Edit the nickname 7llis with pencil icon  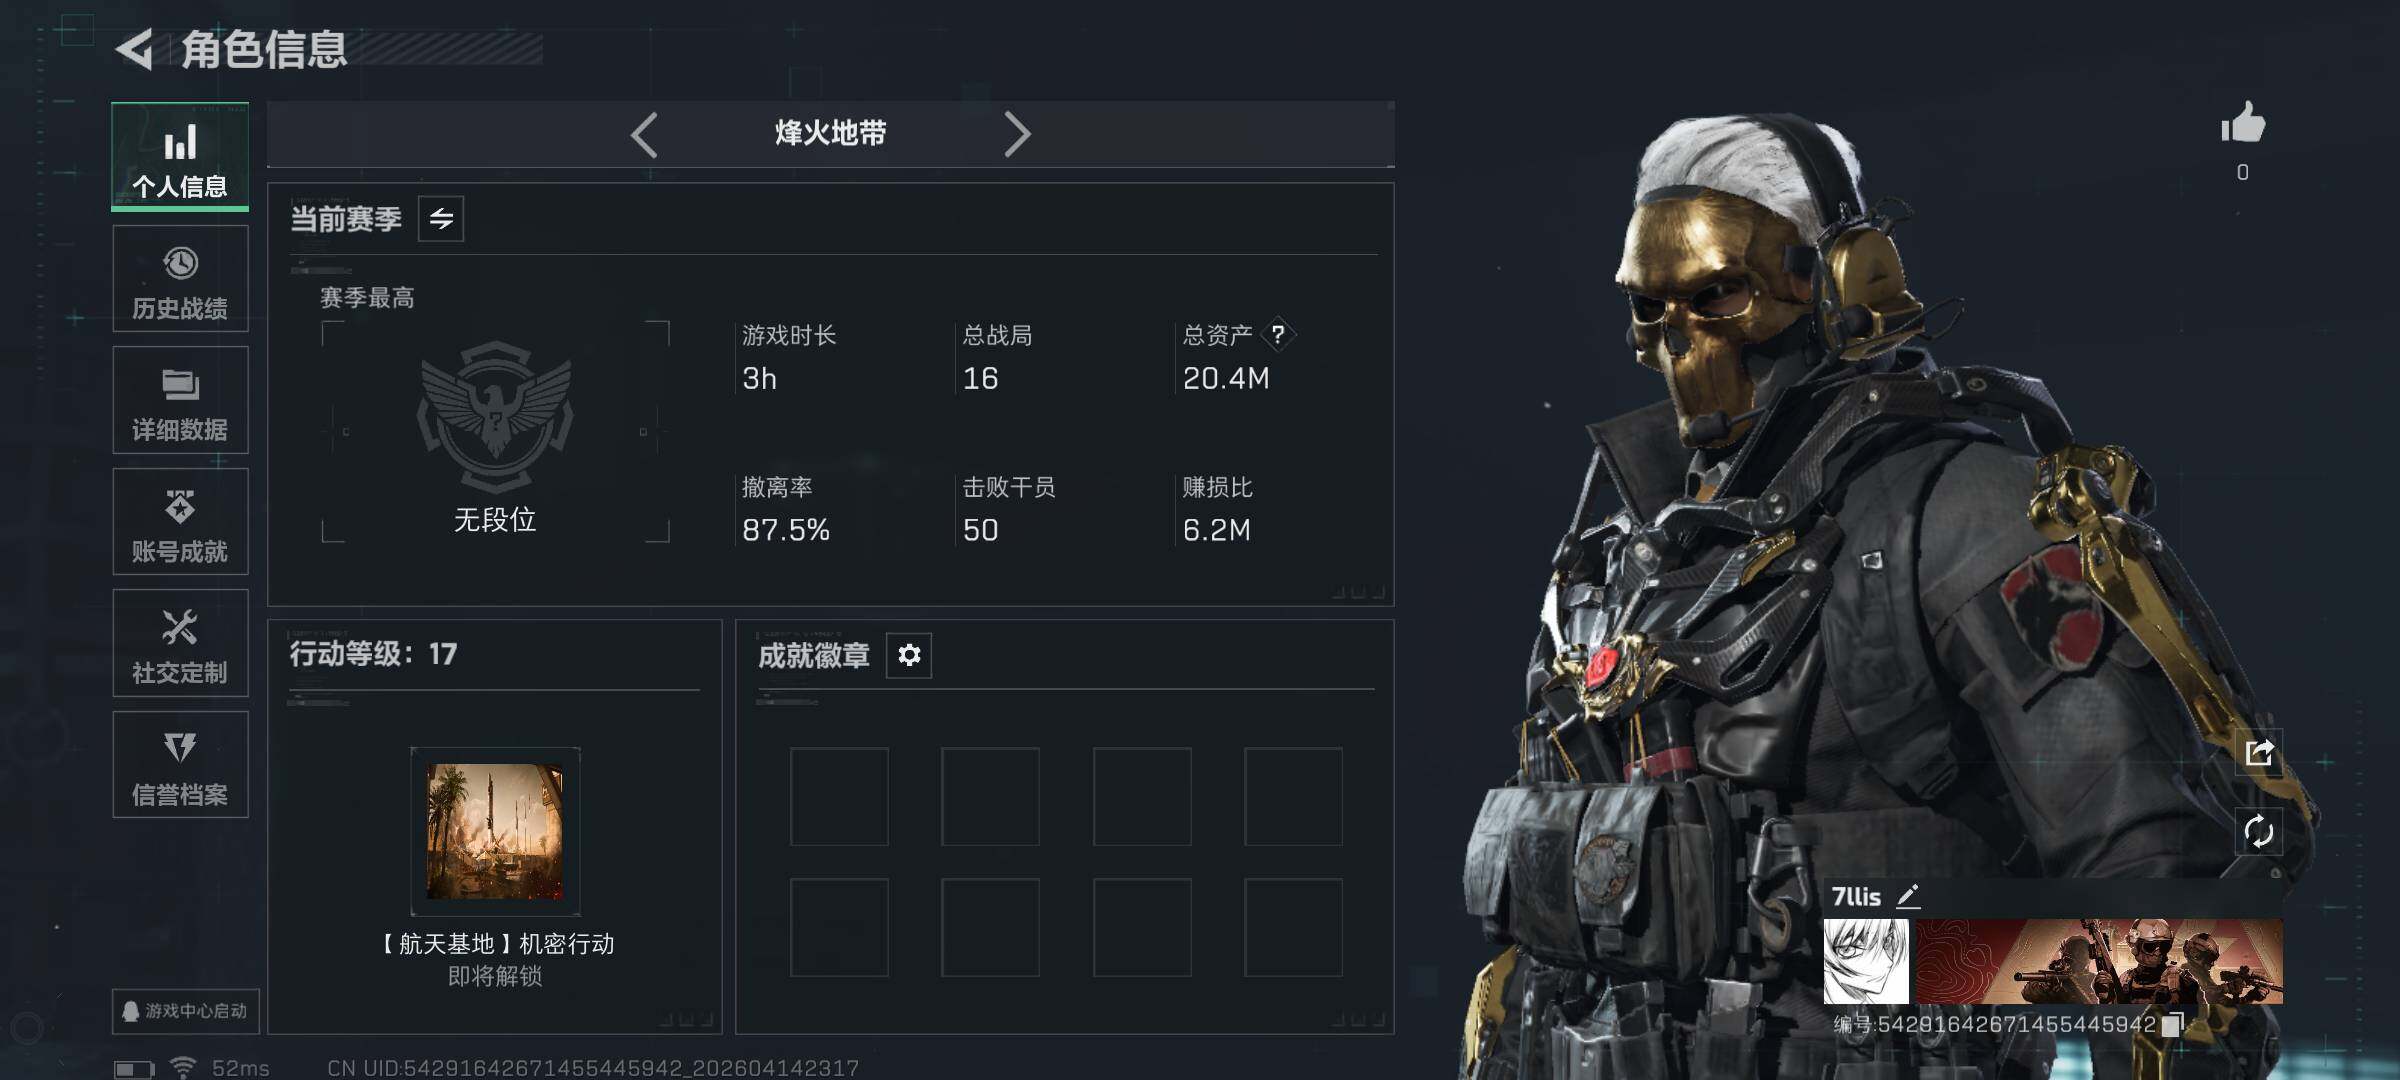click(1908, 896)
